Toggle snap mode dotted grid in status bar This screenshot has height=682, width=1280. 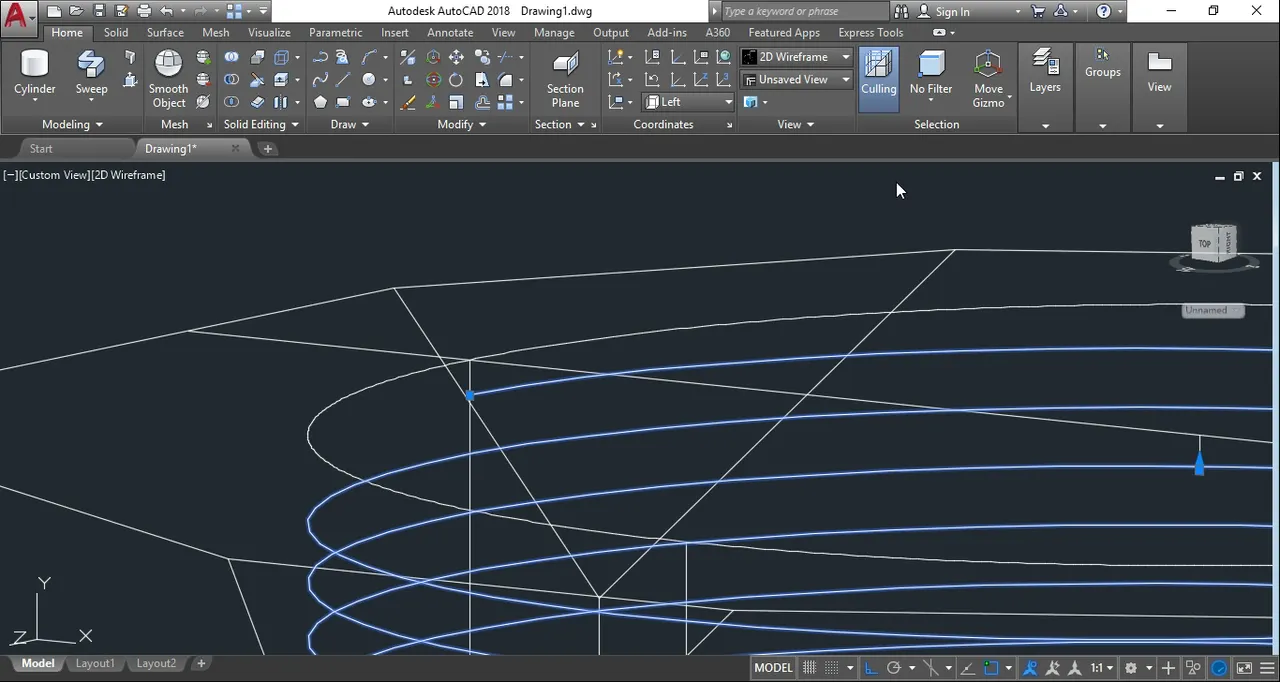pyautogui.click(x=831, y=668)
